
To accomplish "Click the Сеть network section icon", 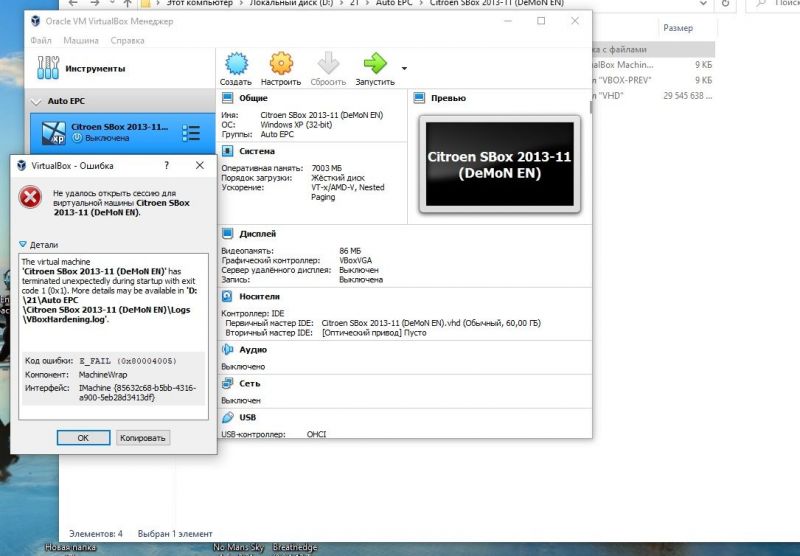I will pyautogui.click(x=228, y=383).
